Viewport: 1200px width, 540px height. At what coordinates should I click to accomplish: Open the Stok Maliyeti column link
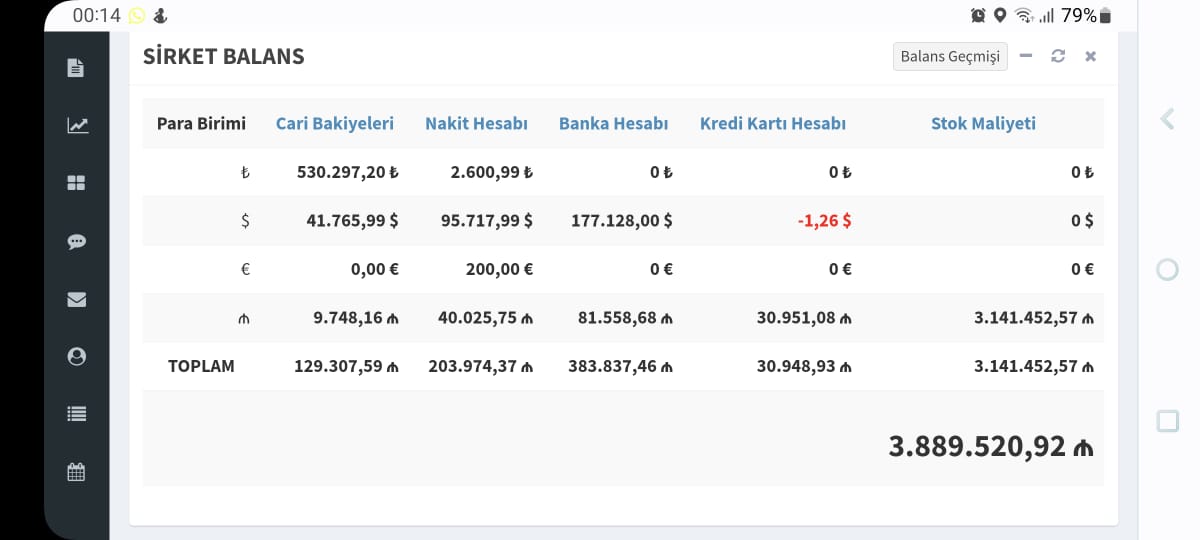pos(983,123)
